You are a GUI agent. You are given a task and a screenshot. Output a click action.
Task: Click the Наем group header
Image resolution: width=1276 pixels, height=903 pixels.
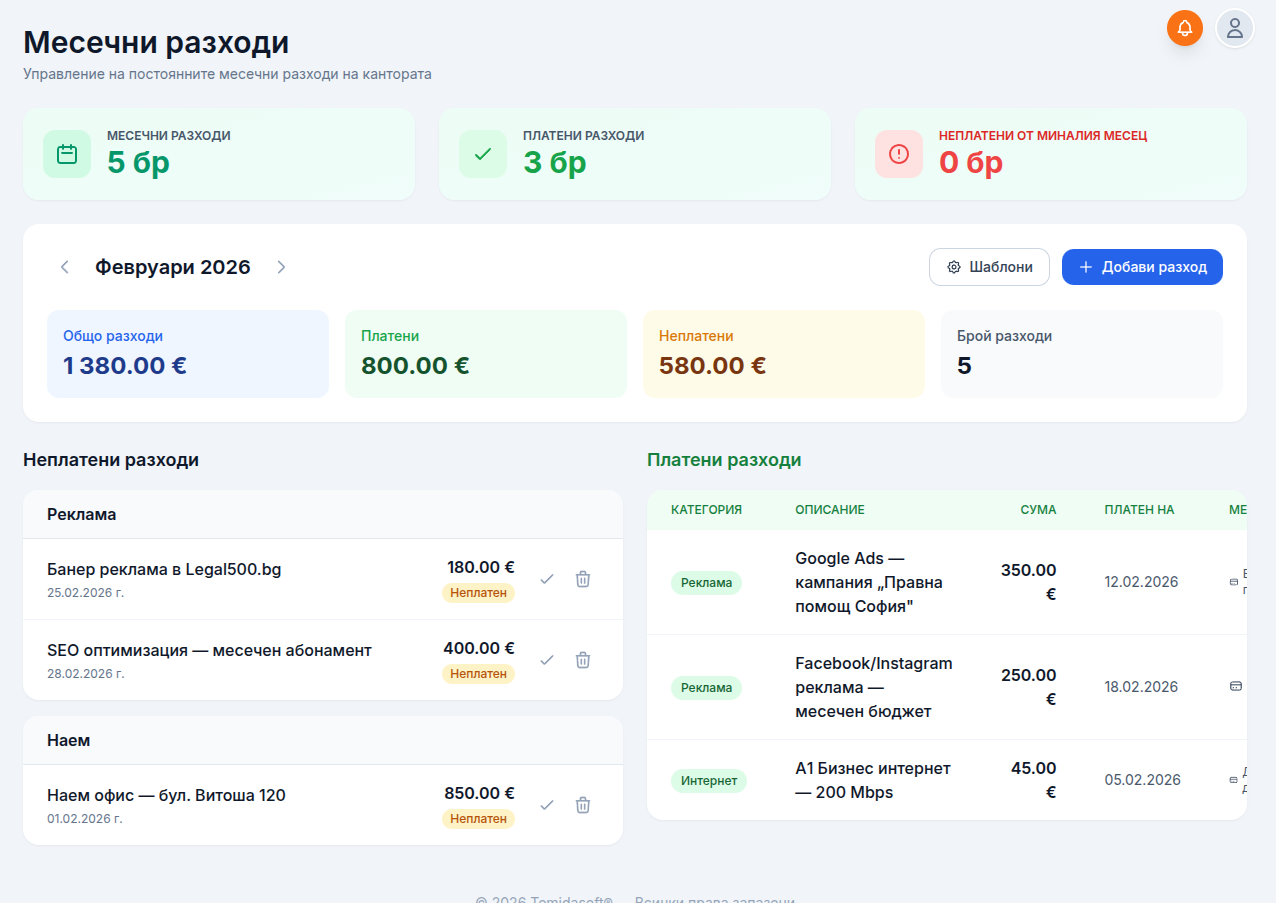click(322, 740)
